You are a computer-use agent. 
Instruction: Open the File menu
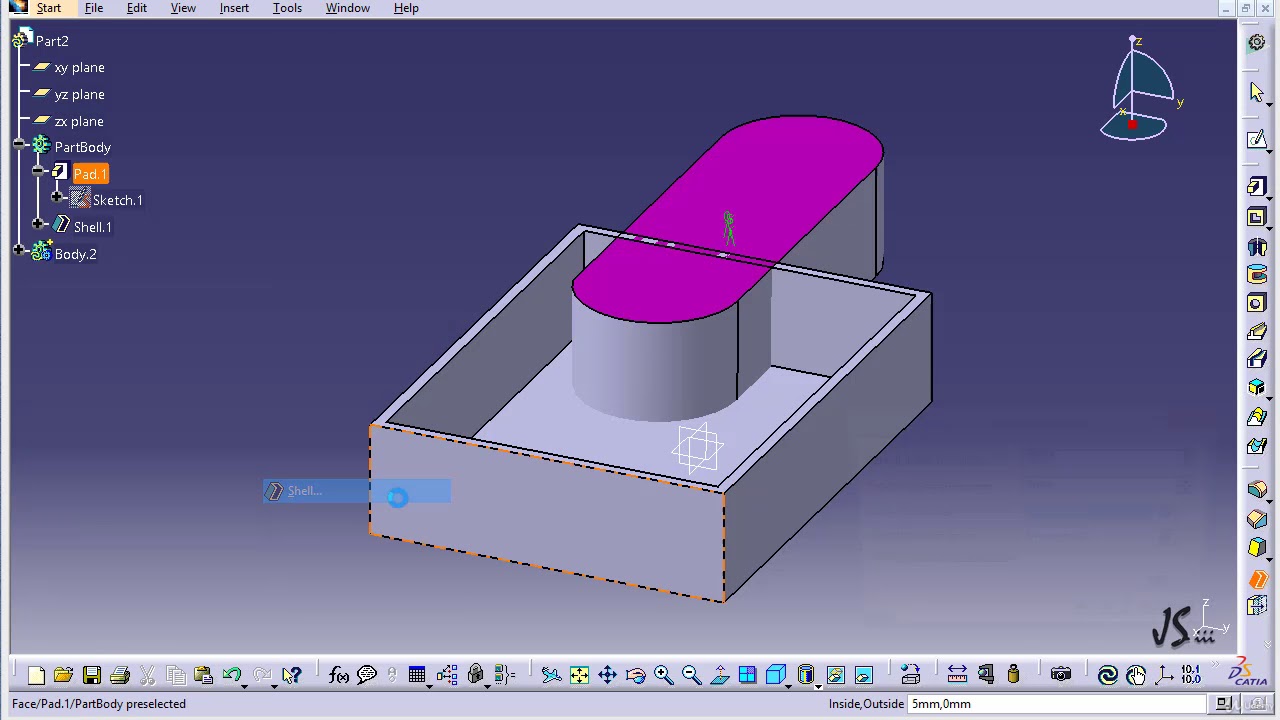94,8
